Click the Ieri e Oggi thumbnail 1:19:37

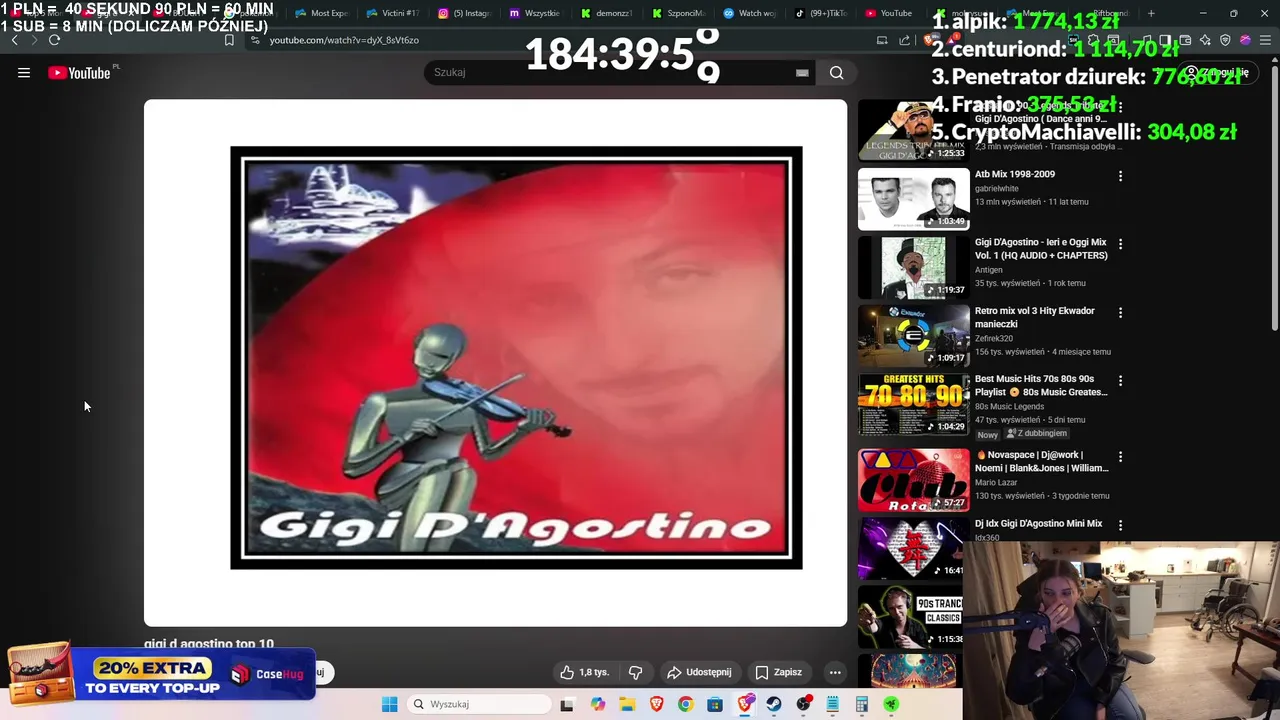(x=913, y=267)
